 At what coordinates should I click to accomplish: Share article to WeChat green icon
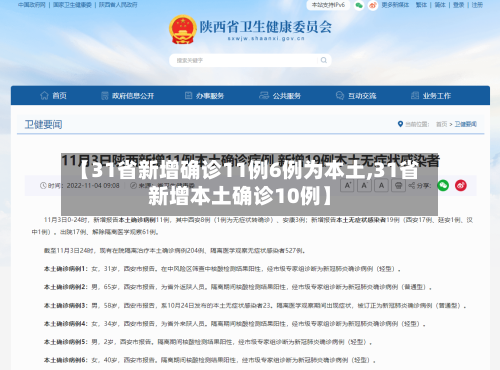coord(443,185)
